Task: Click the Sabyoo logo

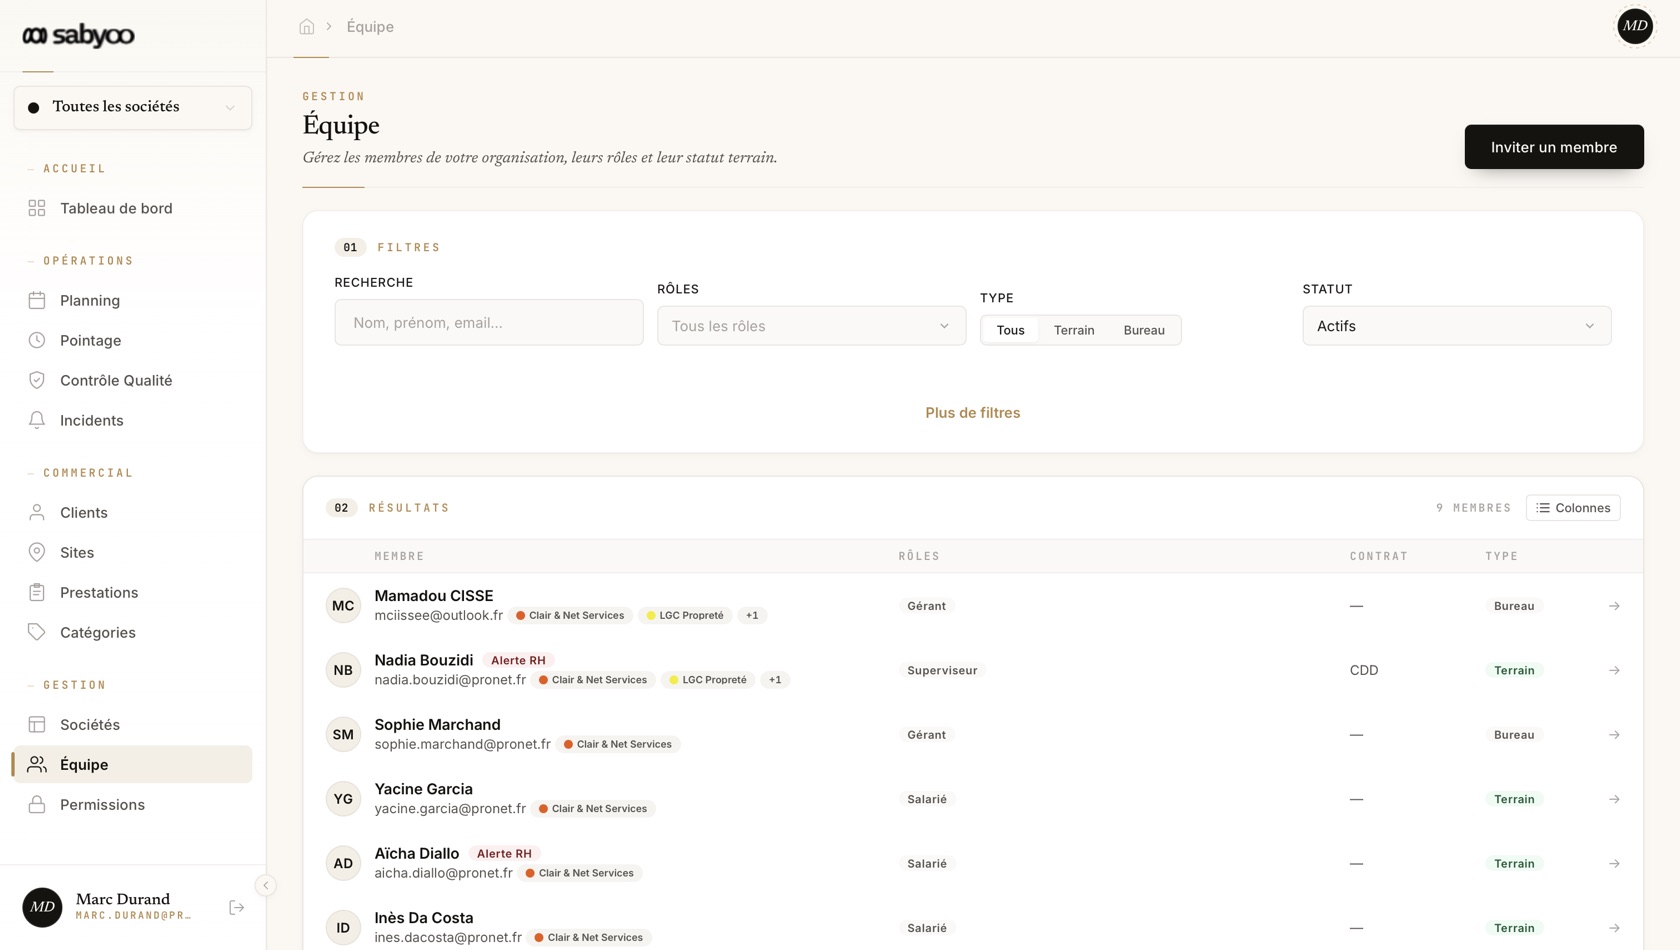Action: (78, 36)
